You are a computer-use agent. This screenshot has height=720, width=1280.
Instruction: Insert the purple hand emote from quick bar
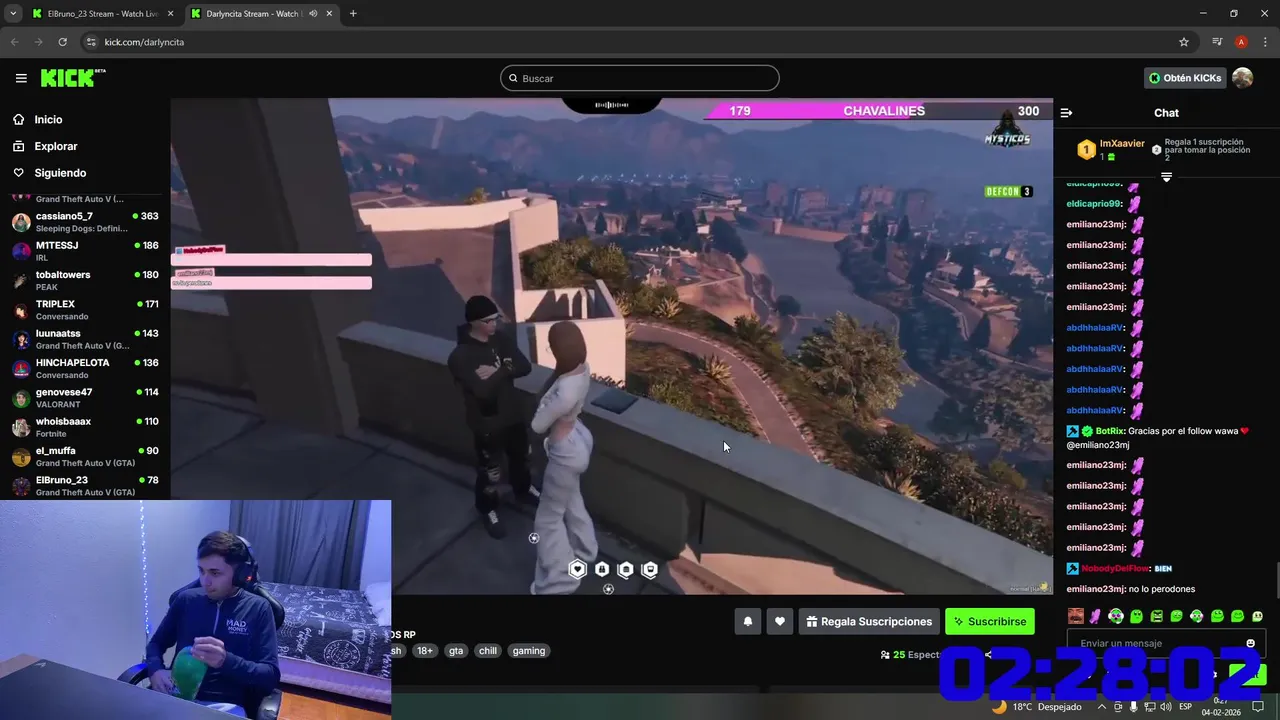click(1095, 616)
